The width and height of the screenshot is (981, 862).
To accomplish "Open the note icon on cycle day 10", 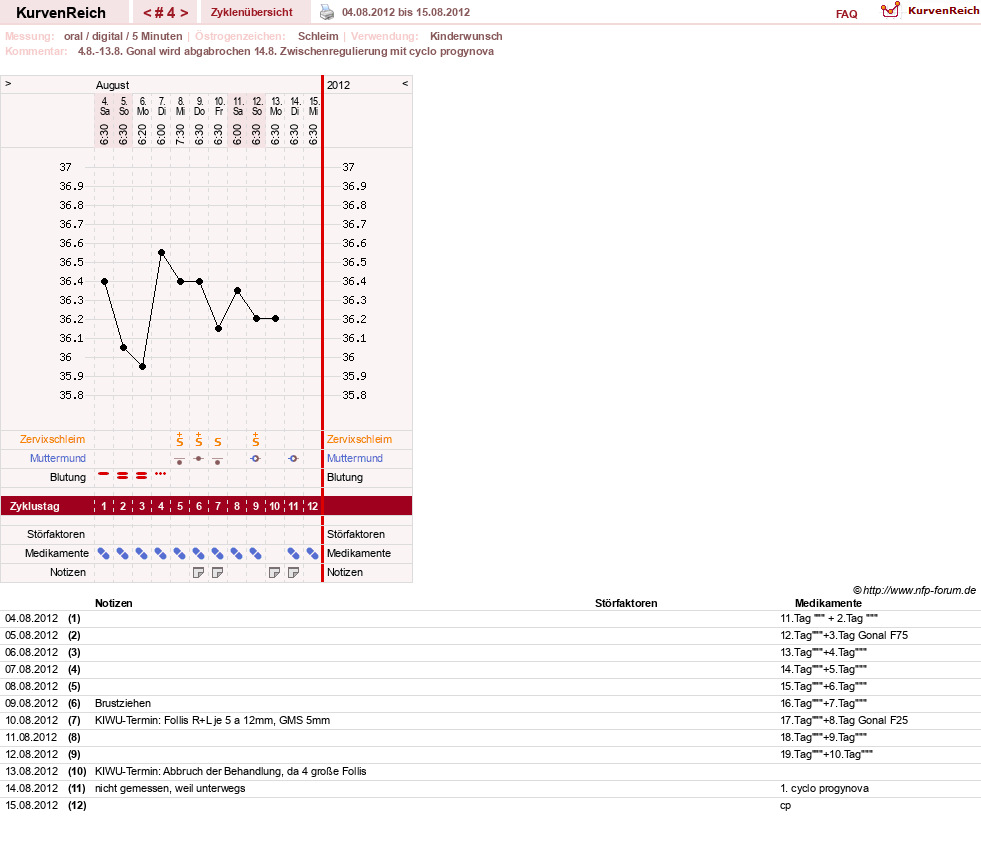I will (274, 572).
